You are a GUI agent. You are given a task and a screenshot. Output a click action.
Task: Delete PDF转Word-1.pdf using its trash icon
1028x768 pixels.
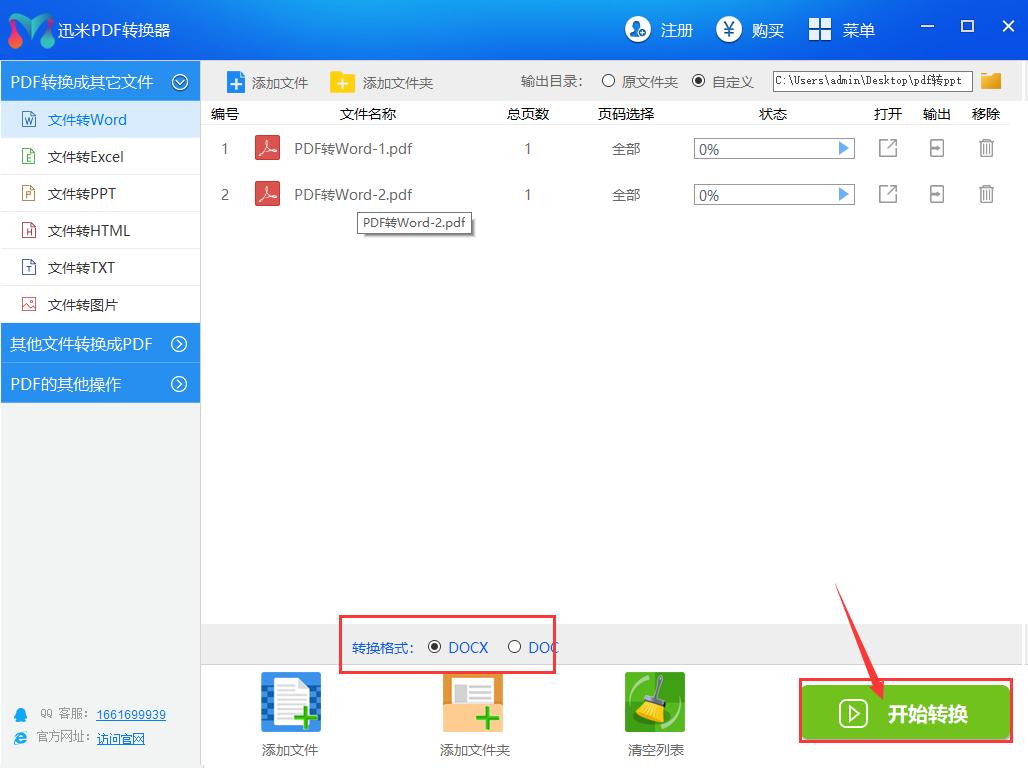[x=986, y=148]
